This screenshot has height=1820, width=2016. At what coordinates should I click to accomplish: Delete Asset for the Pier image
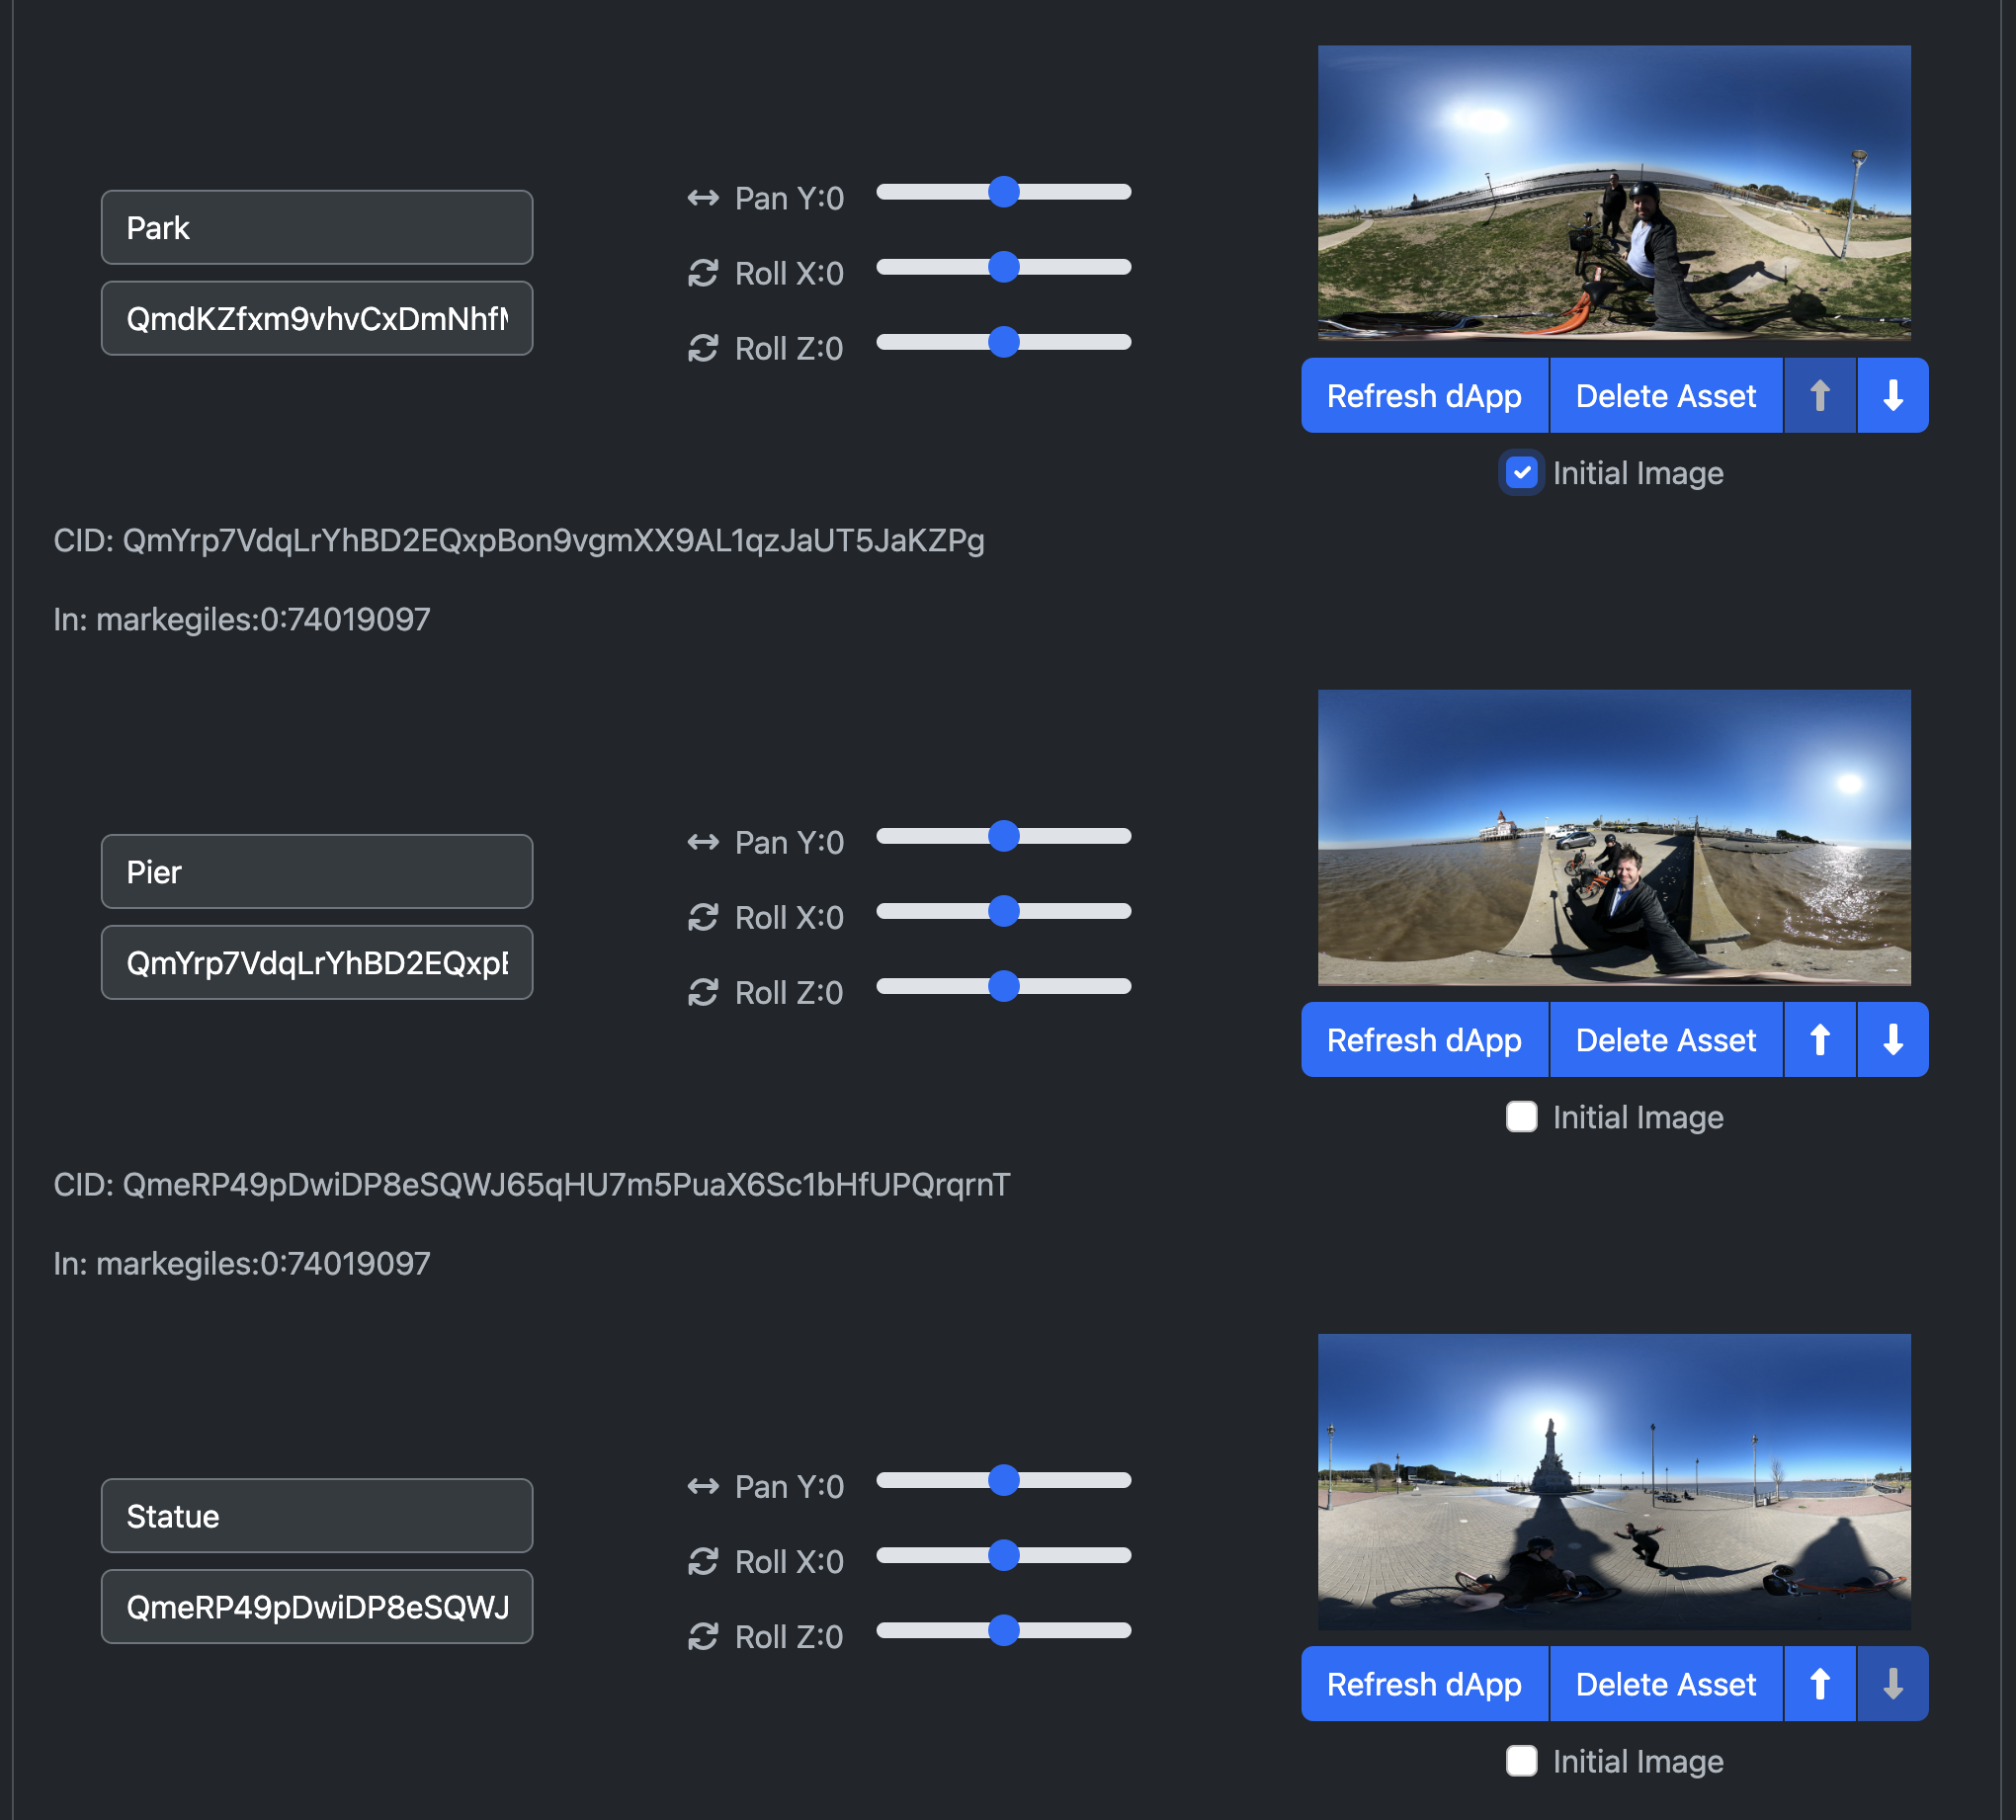(x=1666, y=1040)
